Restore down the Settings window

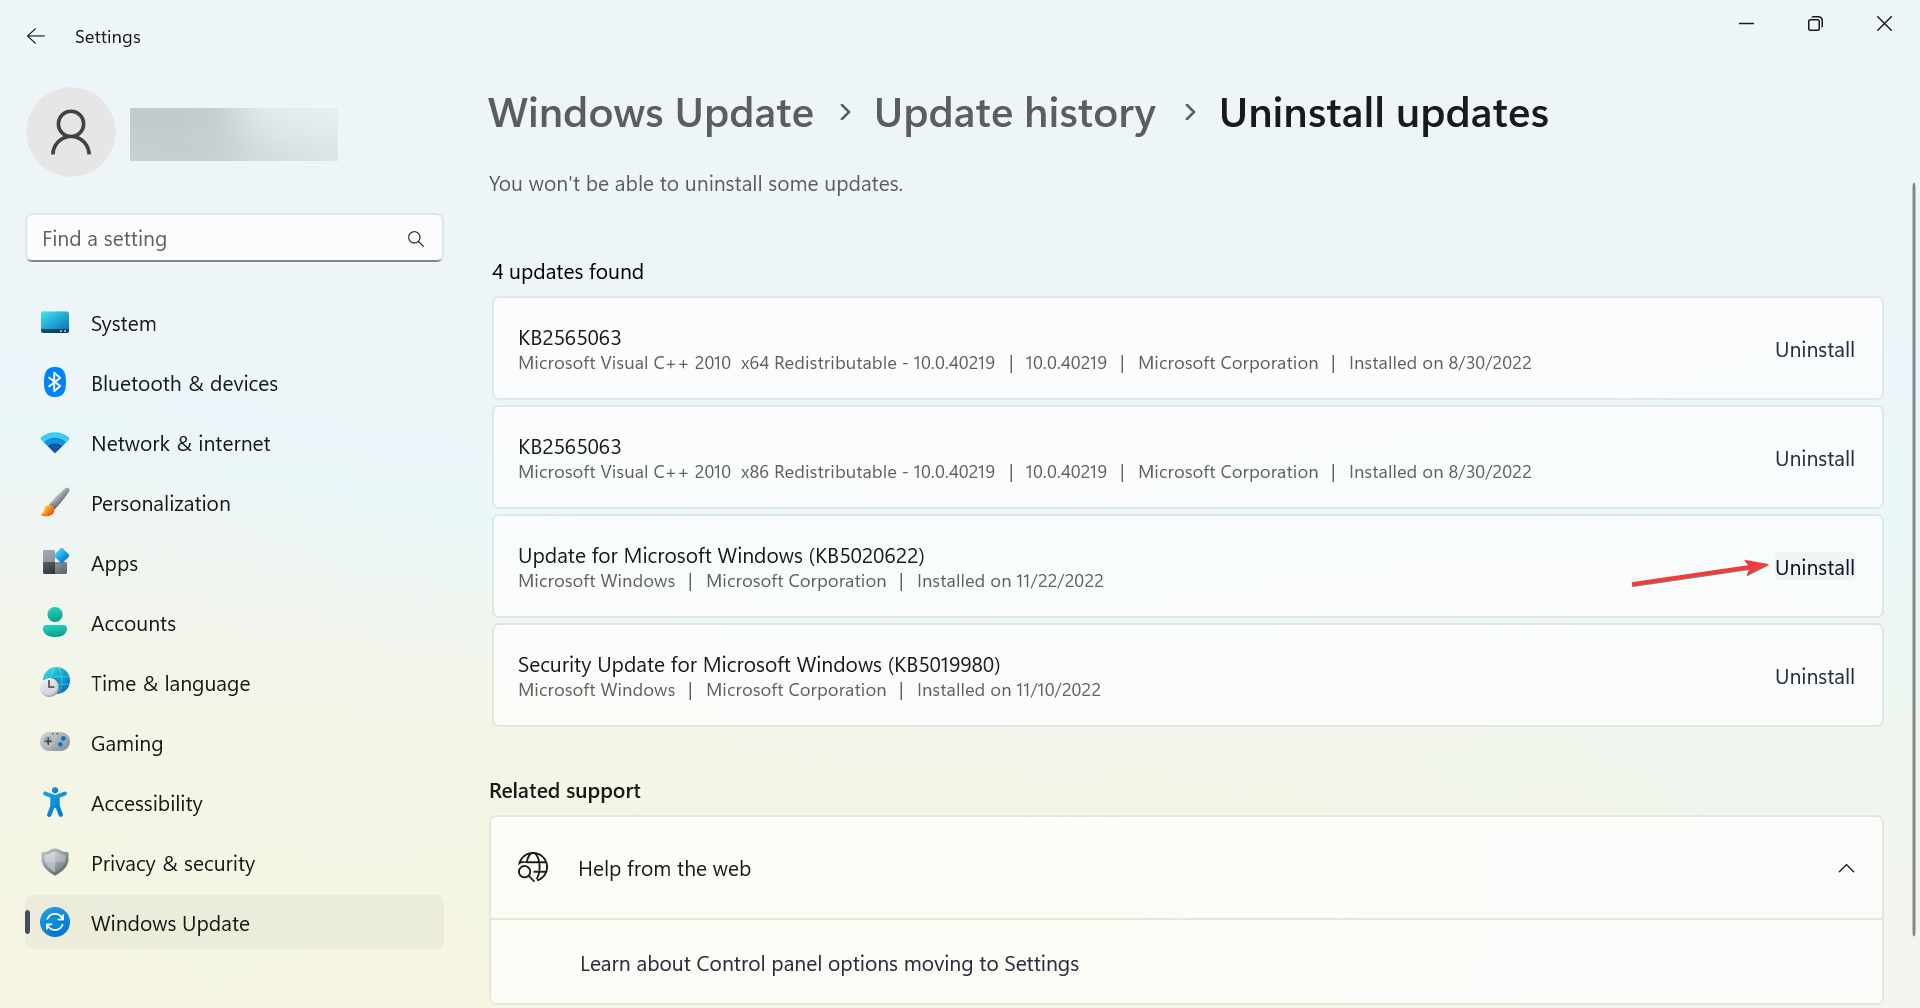[1815, 24]
